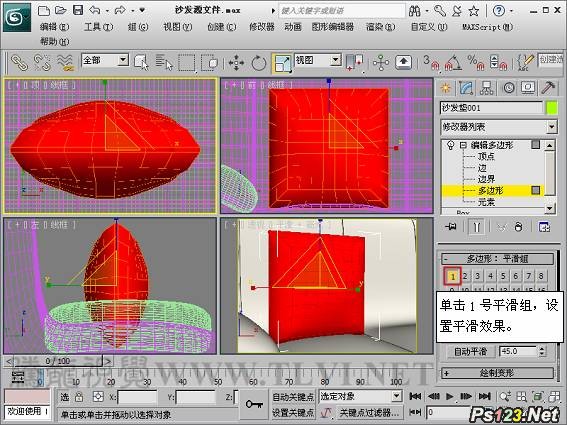Open the MAXScript(M) menu
The width and height of the screenshot is (567, 425).
click(x=487, y=27)
